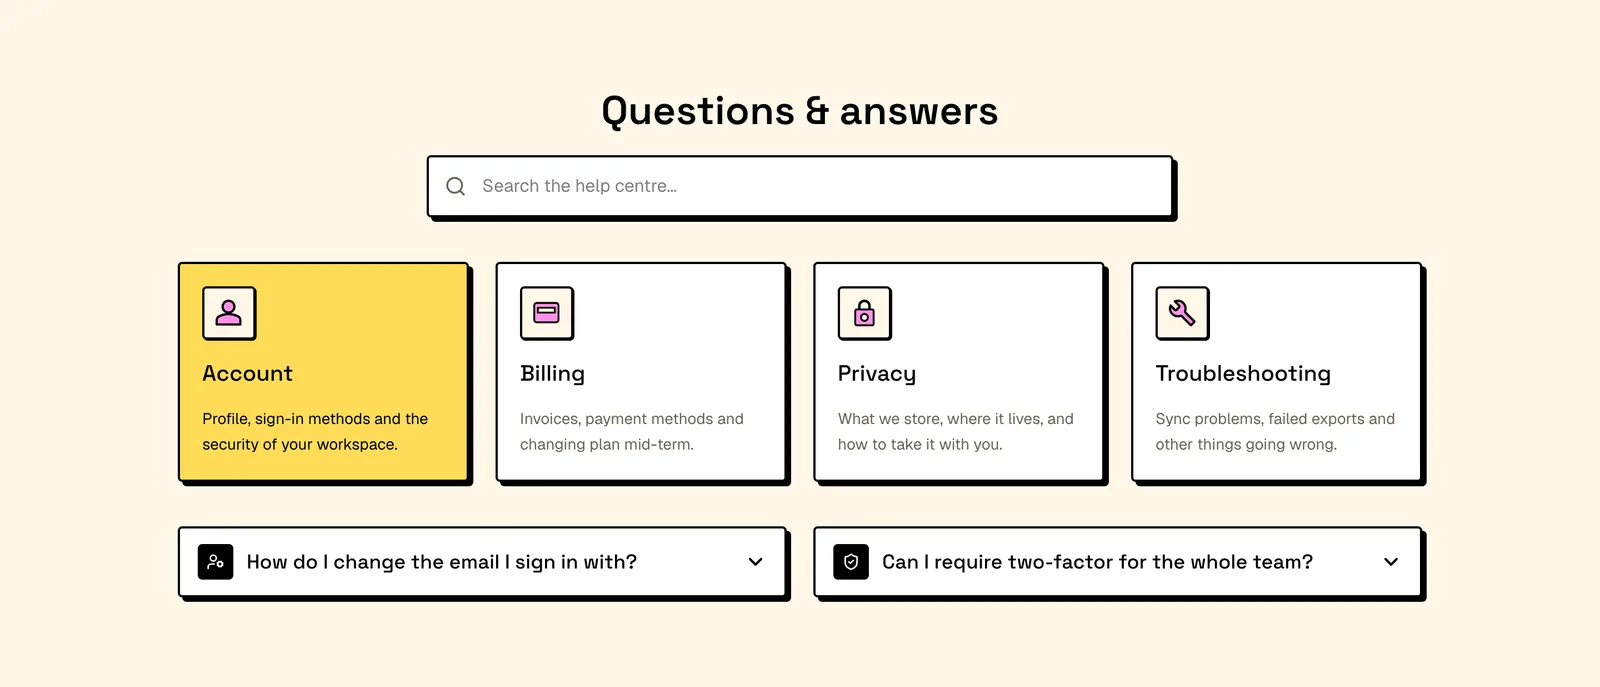Image resolution: width=1600 pixels, height=687 pixels.
Task: Select the Account category title
Action: click(247, 374)
